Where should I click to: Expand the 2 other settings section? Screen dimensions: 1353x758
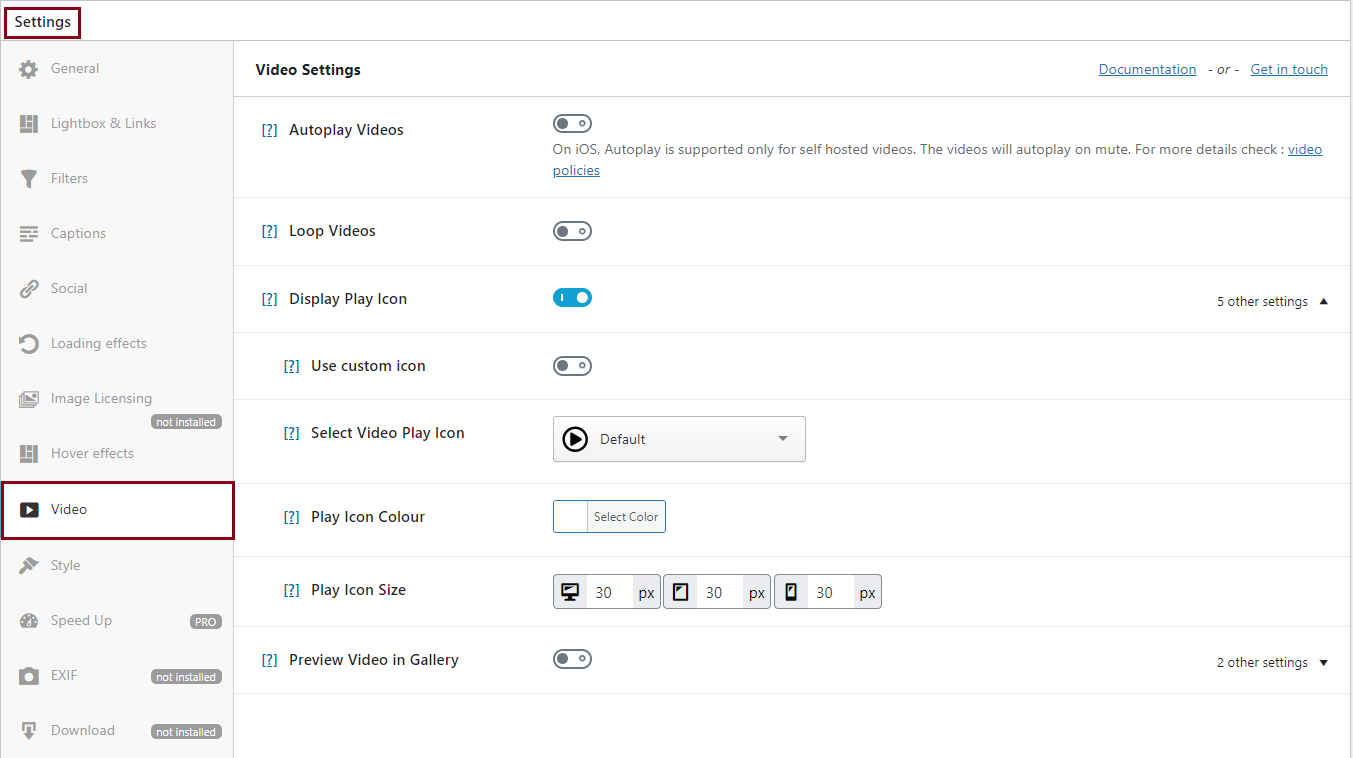[x=1272, y=662]
